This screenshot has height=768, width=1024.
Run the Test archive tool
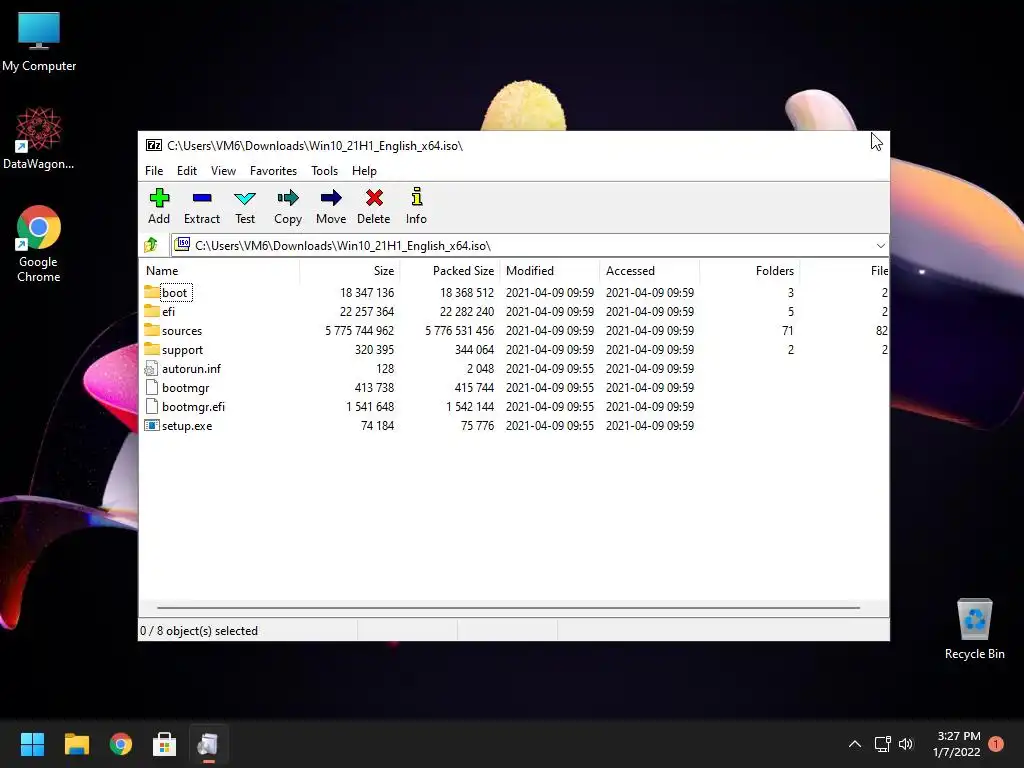[x=245, y=206]
